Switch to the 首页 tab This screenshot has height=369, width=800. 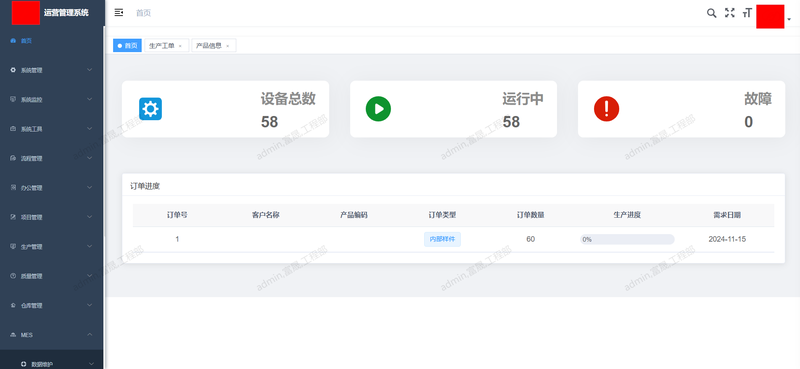point(128,45)
